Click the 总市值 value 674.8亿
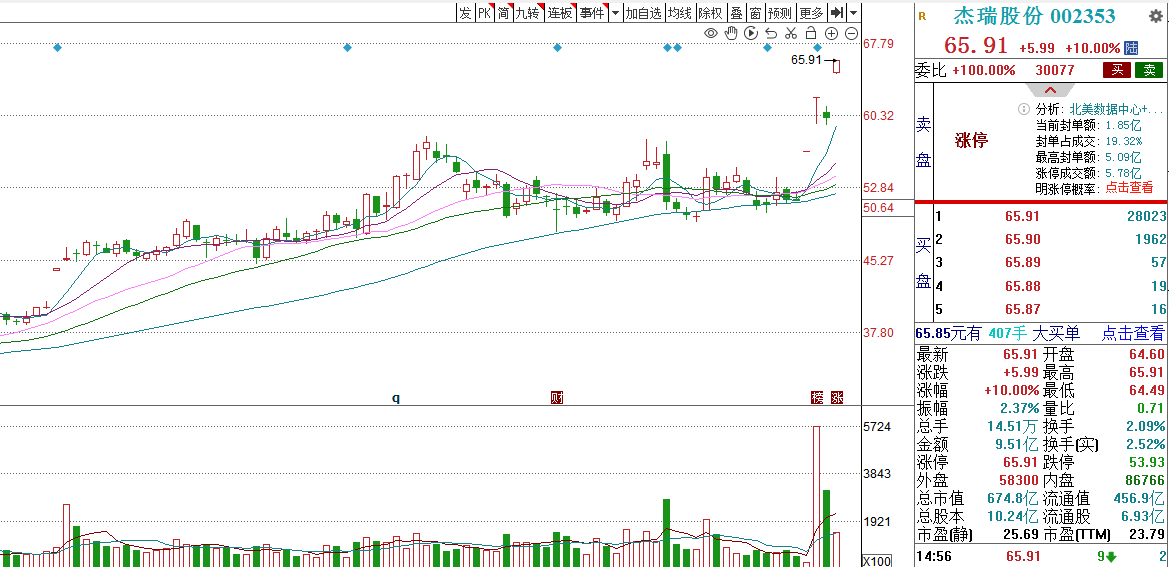This screenshot has height=567, width=1169. (x=1012, y=498)
